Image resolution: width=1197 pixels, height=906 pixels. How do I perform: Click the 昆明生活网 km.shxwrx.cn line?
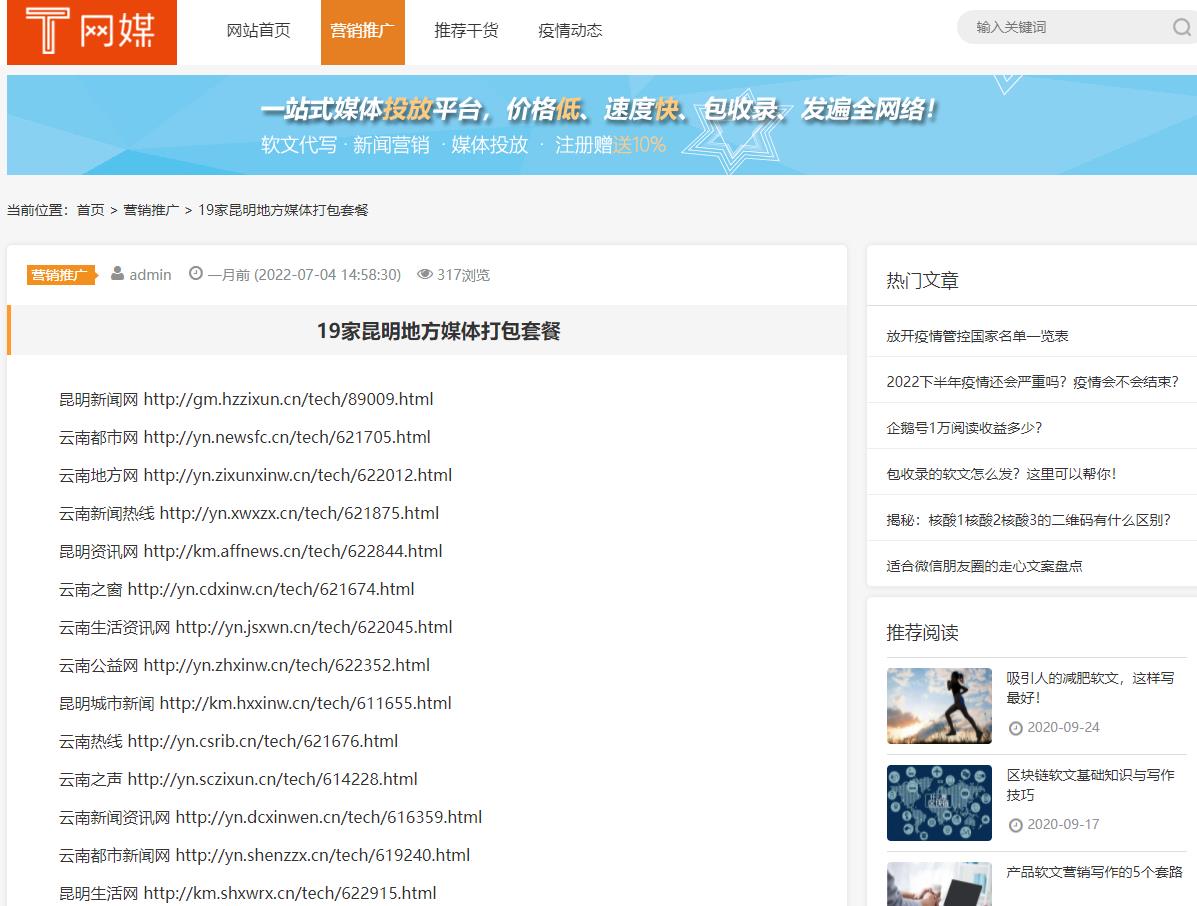[247, 894]
